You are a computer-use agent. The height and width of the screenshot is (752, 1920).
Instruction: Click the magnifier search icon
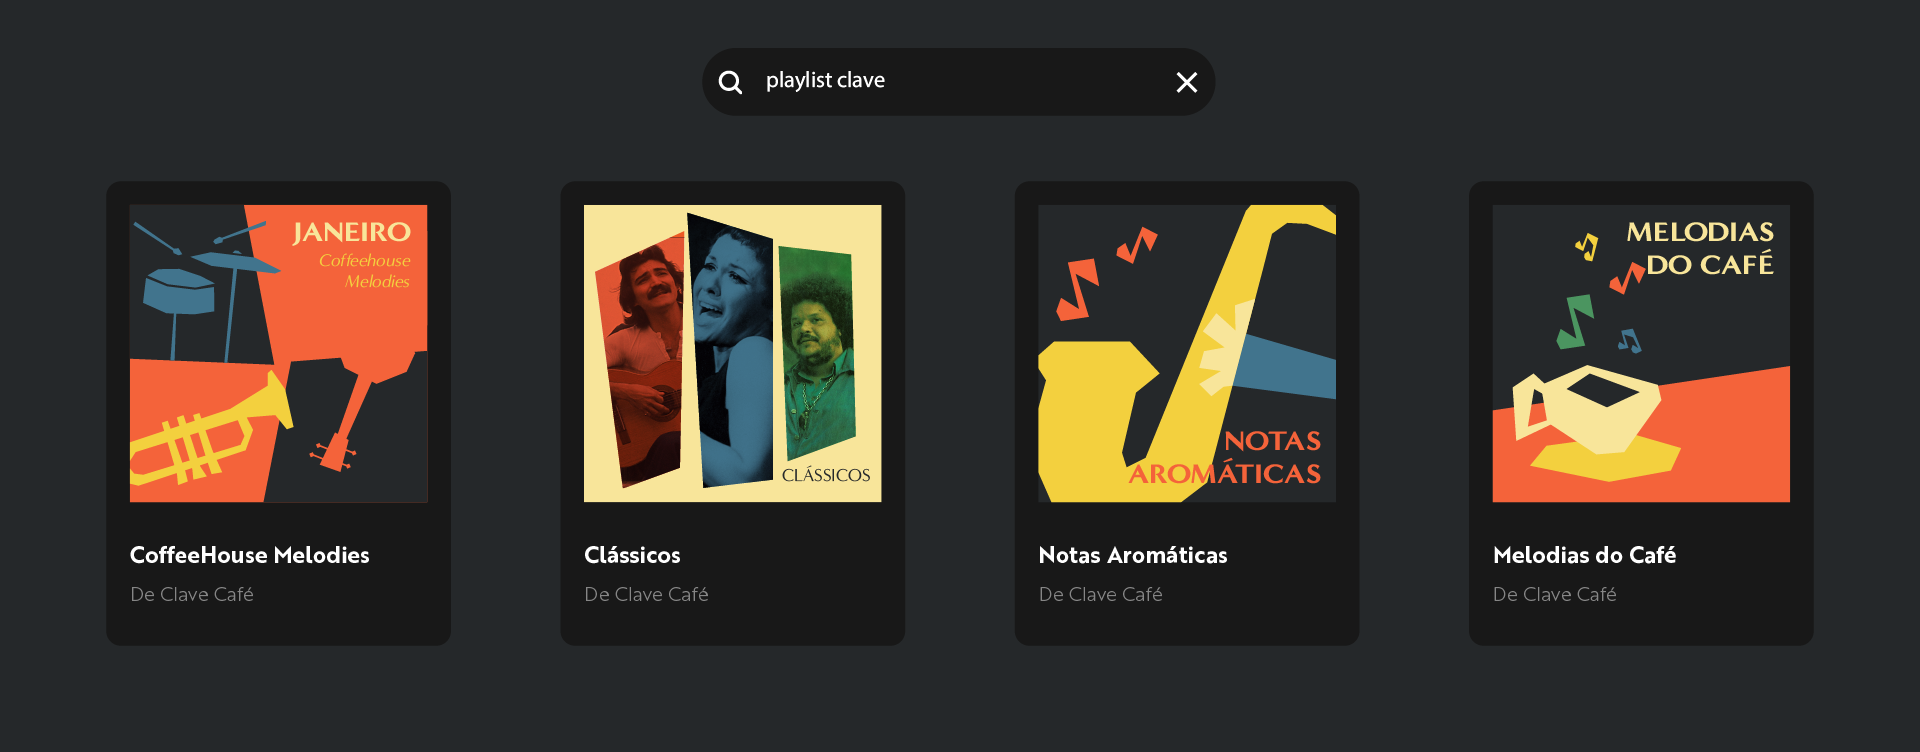[730, 82]
